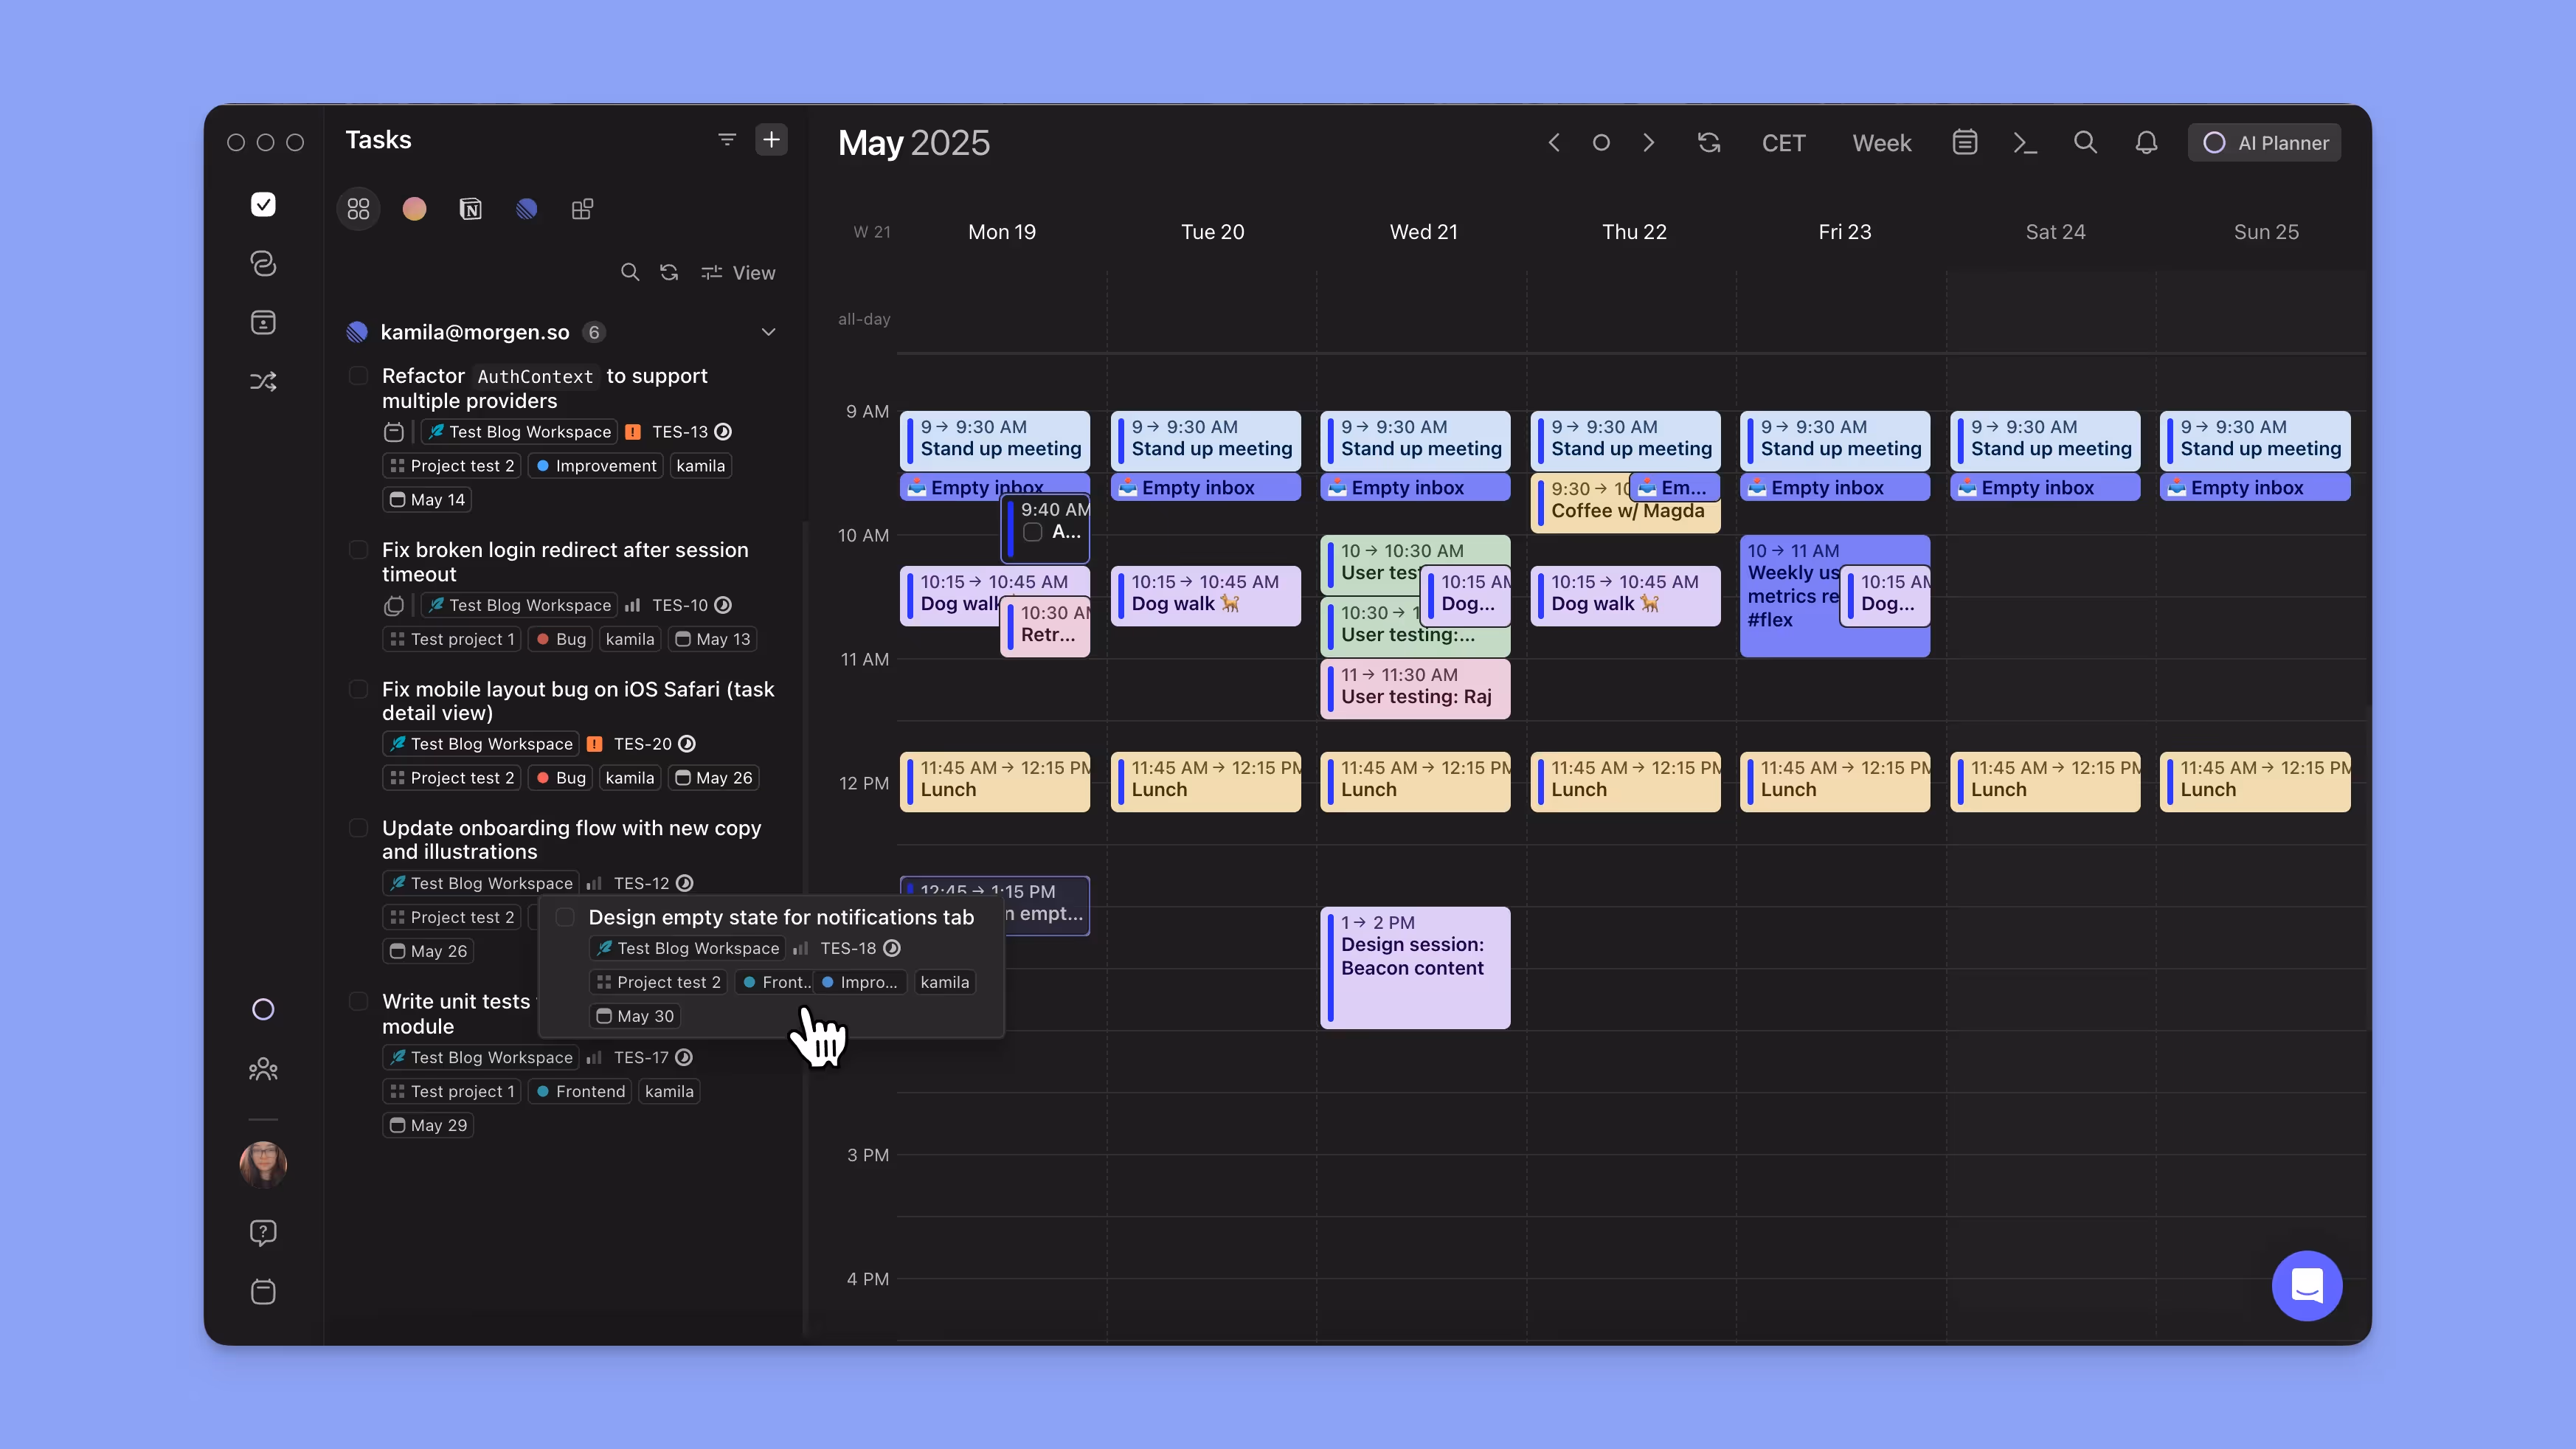Image resolution: width=2576 pixels, height=1449 pixels.
Task: Collapse the kamila@morgen.so task list
Action: [x=768, y=331]
